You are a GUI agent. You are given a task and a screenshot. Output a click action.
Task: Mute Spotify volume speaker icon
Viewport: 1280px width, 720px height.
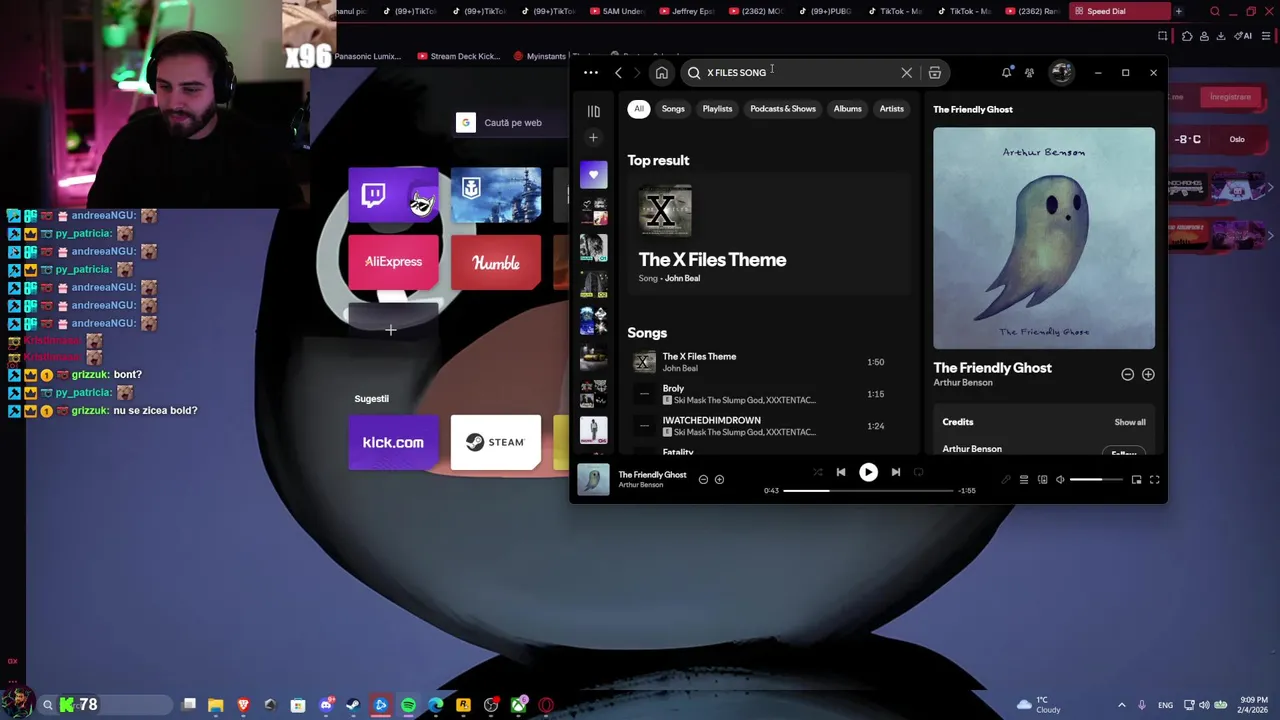coord(1060,480)
